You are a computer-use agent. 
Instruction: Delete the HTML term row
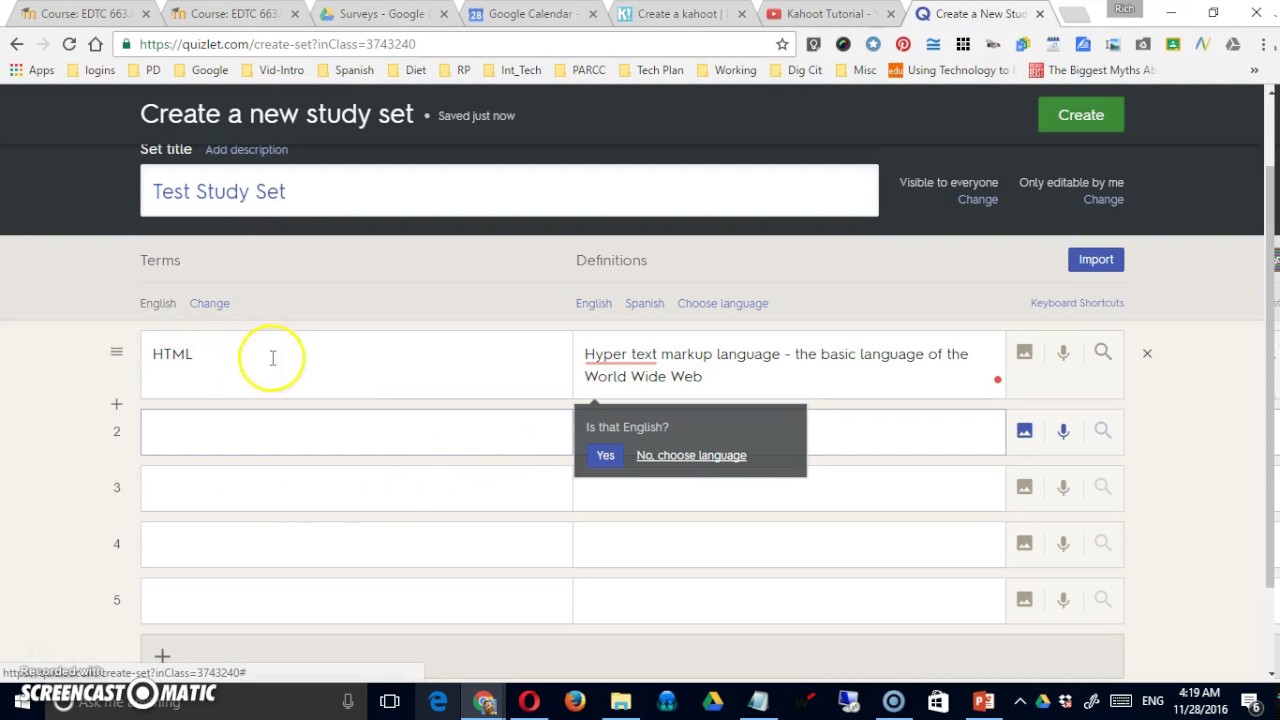point(1147,353)
